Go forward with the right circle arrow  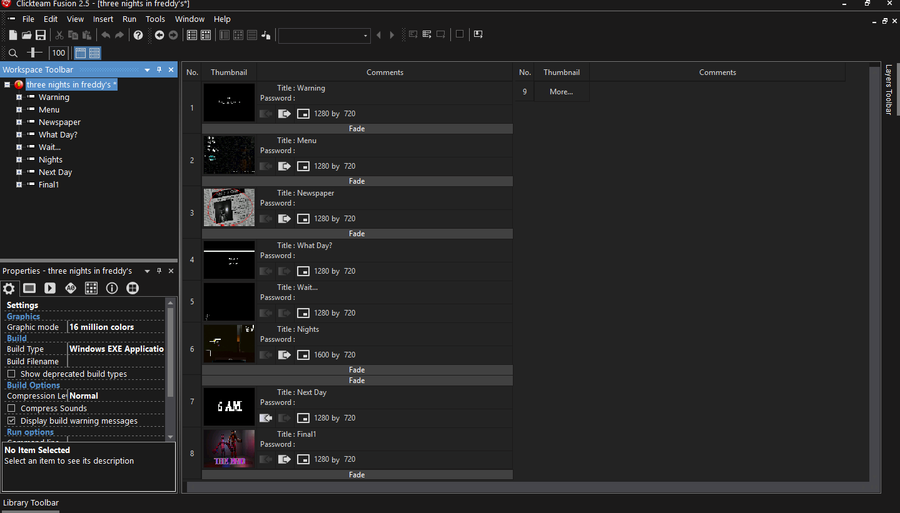click(173, 35)
